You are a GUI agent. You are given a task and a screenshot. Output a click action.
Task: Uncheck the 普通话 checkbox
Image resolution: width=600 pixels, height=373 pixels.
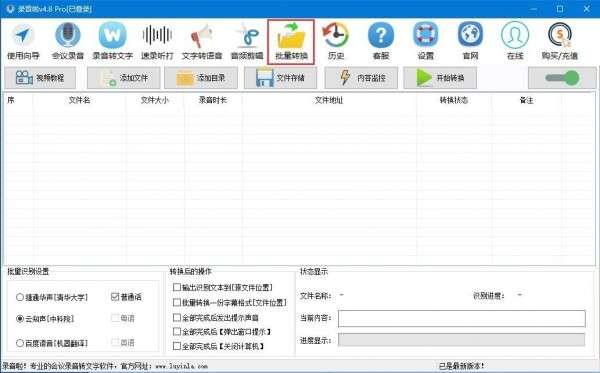pyautogui.click(x=115, y=297)
